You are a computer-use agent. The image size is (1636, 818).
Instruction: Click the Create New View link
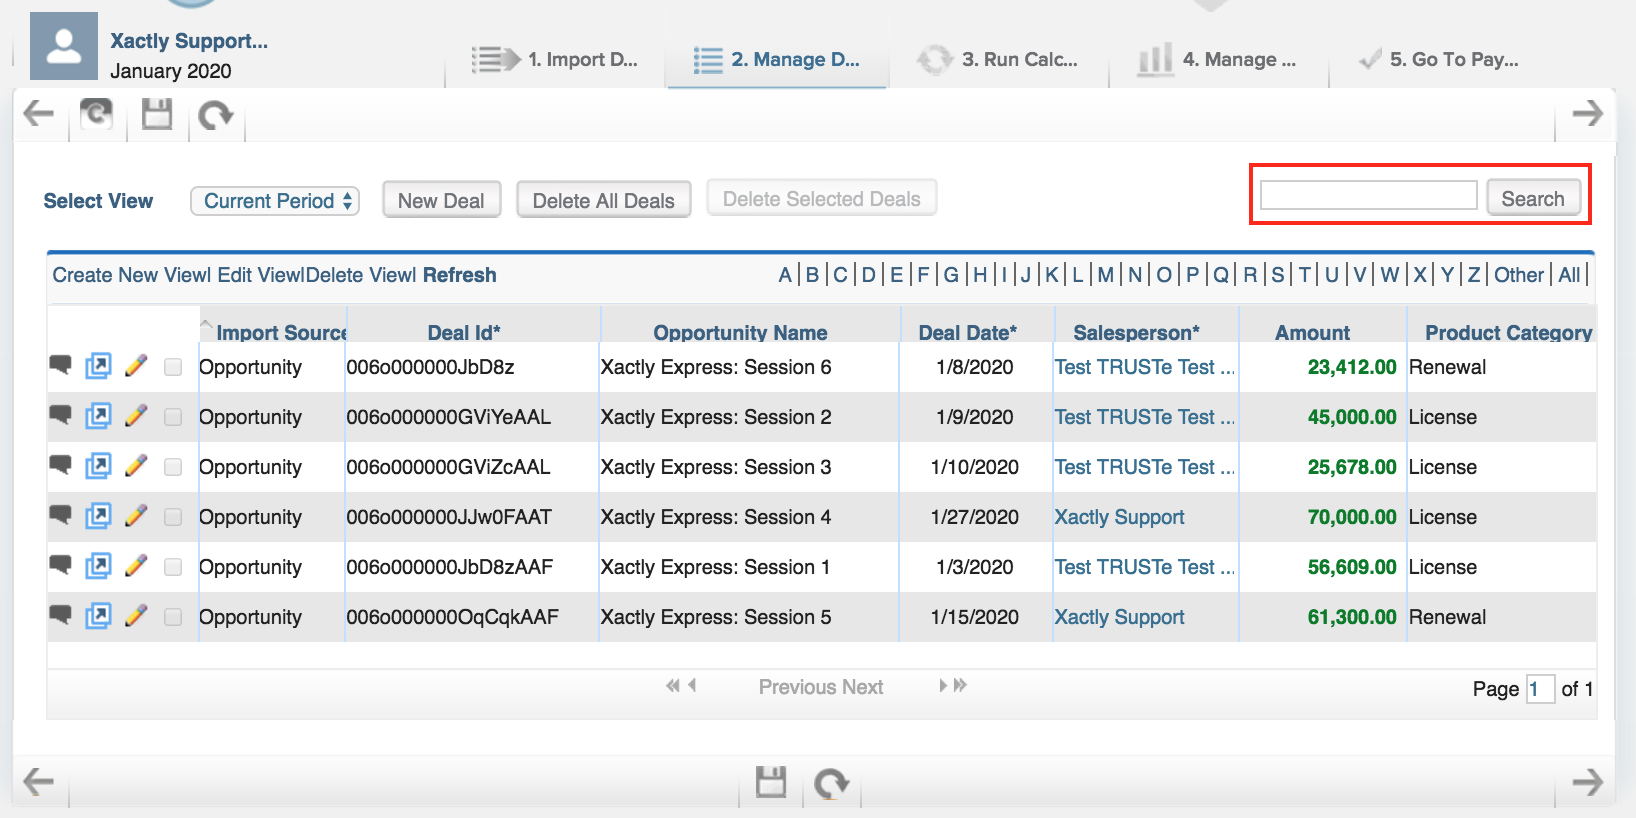point(129,275)
